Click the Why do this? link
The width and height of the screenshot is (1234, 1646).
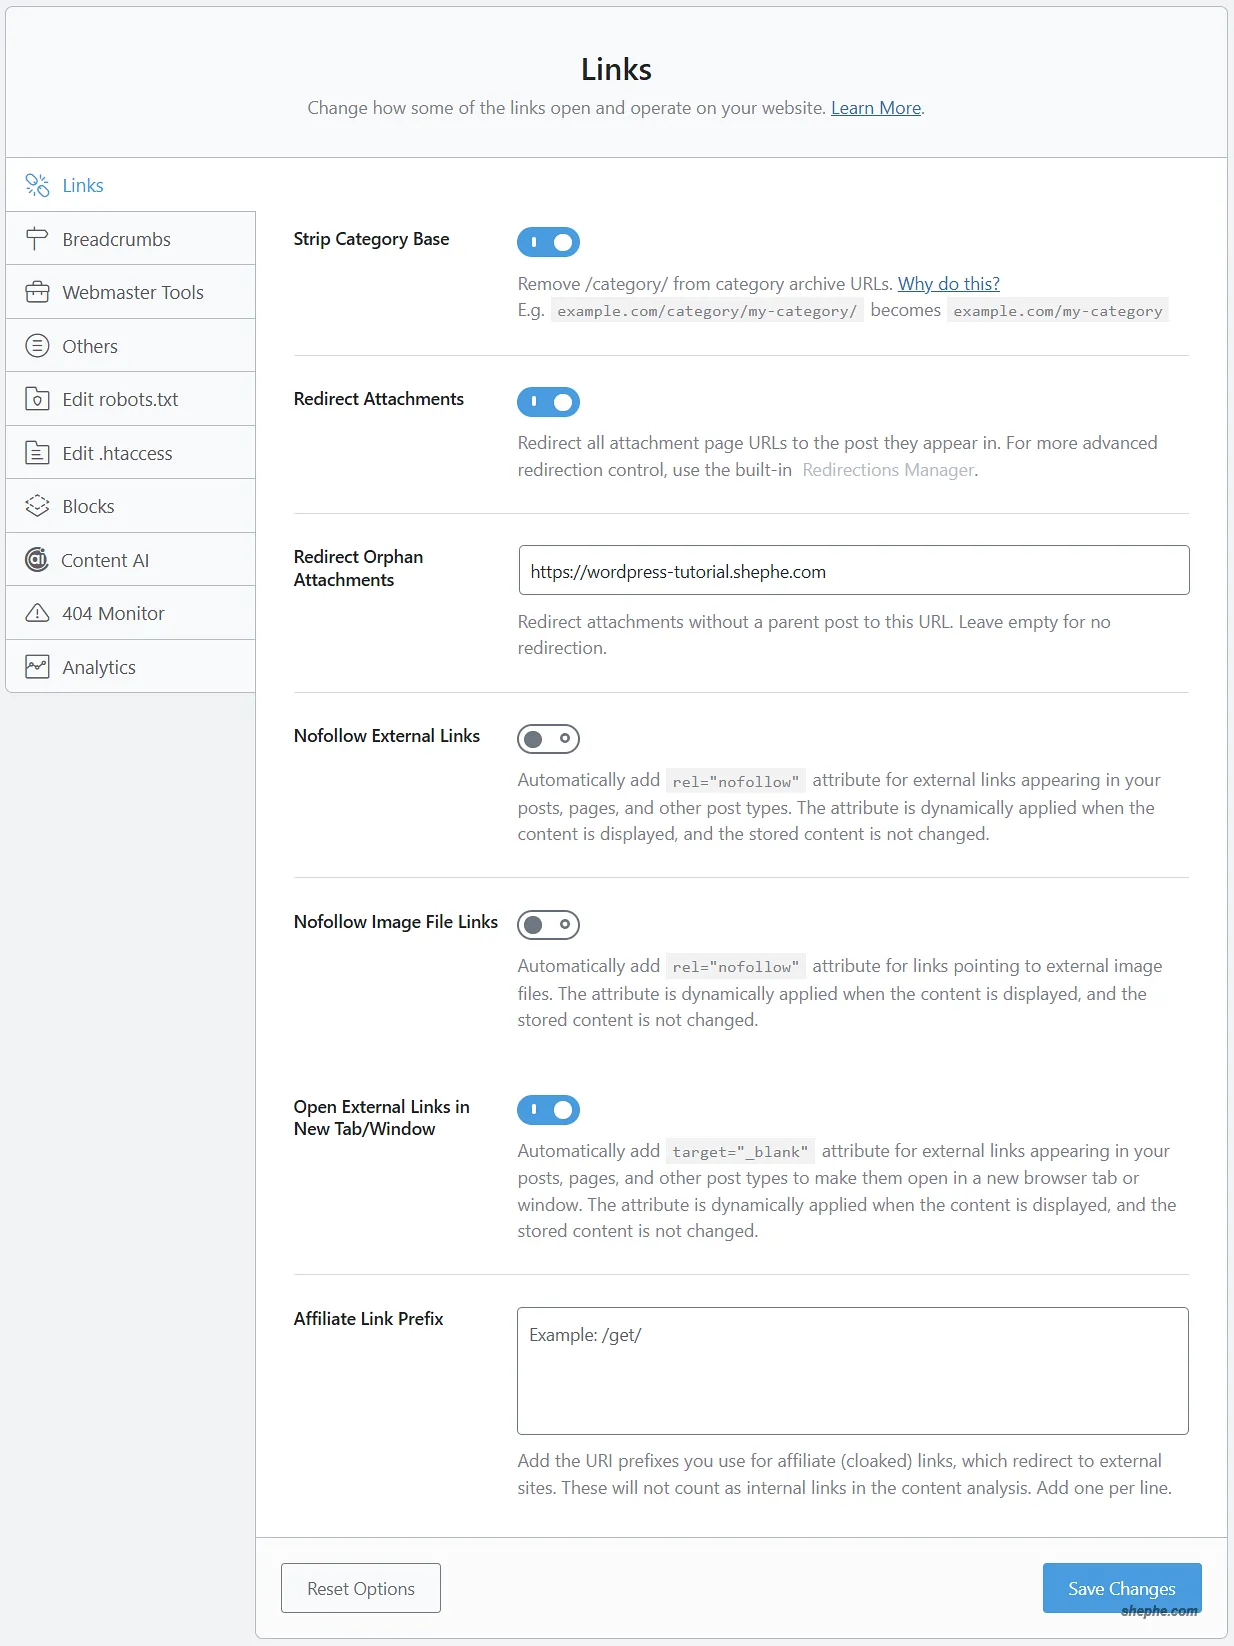(947, 284)
